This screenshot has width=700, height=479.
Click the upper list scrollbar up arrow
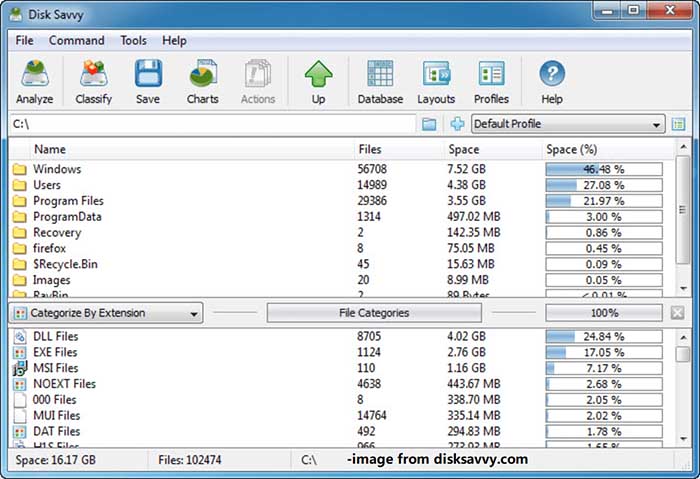click(x=683, y=147)
